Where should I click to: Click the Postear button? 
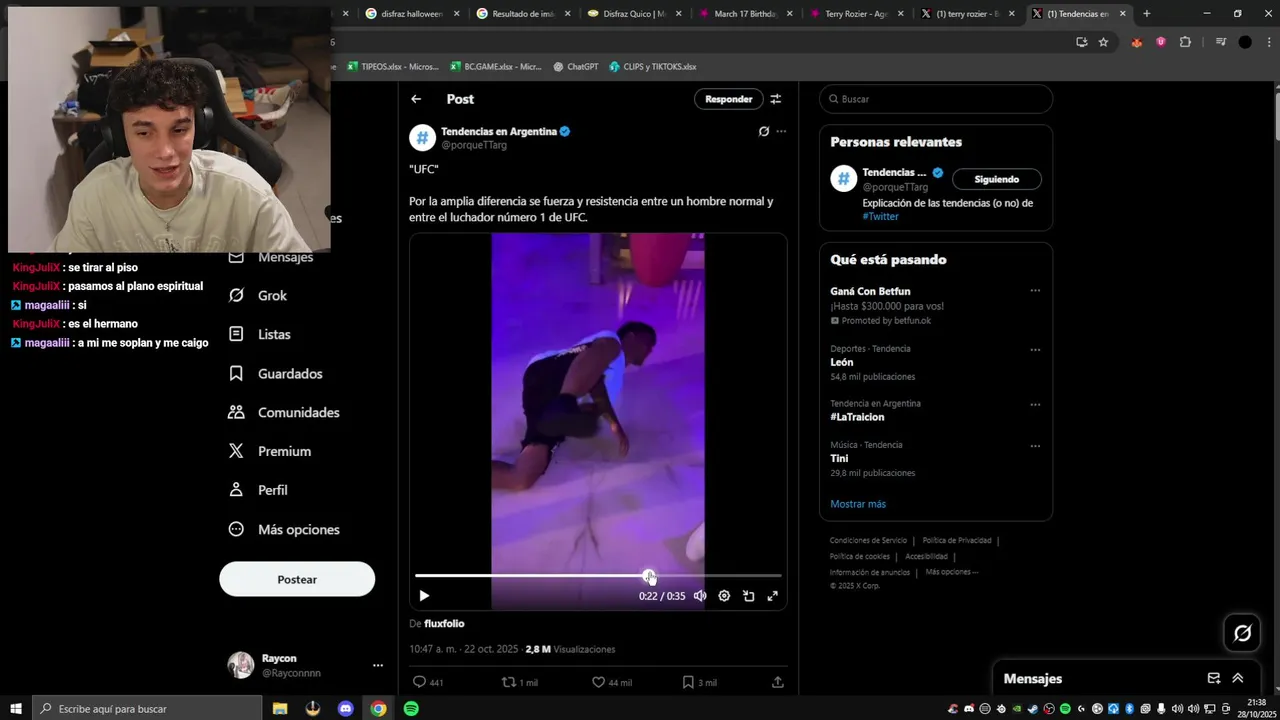297,579
